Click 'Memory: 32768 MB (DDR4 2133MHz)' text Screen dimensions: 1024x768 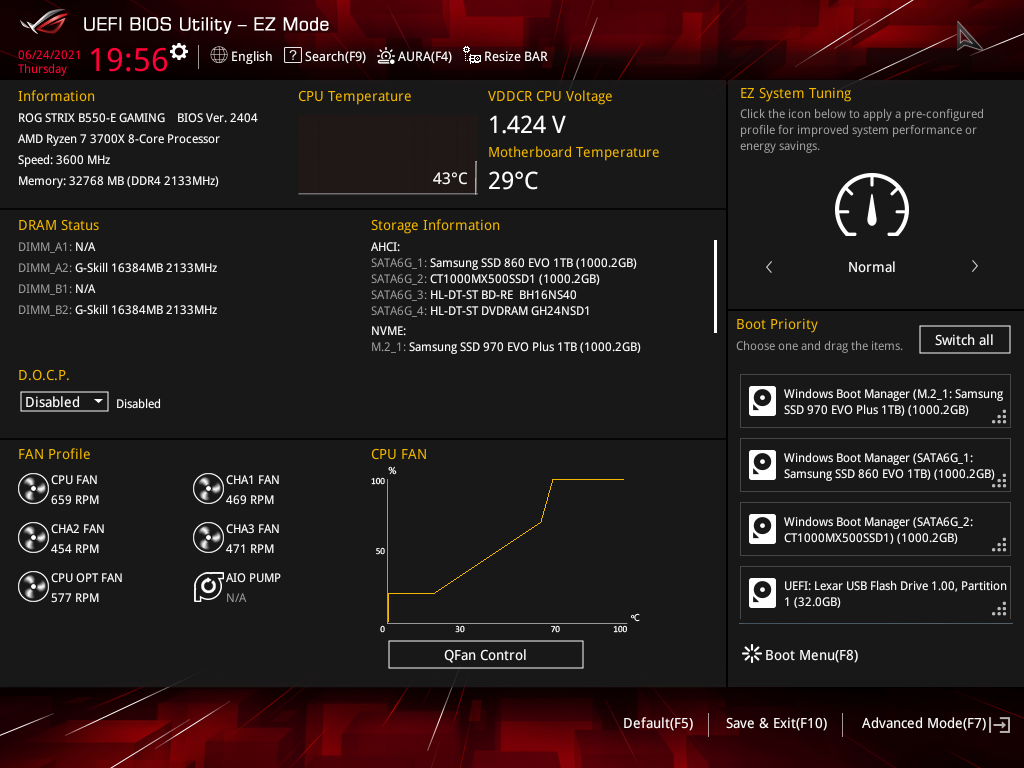pos(118,181)
